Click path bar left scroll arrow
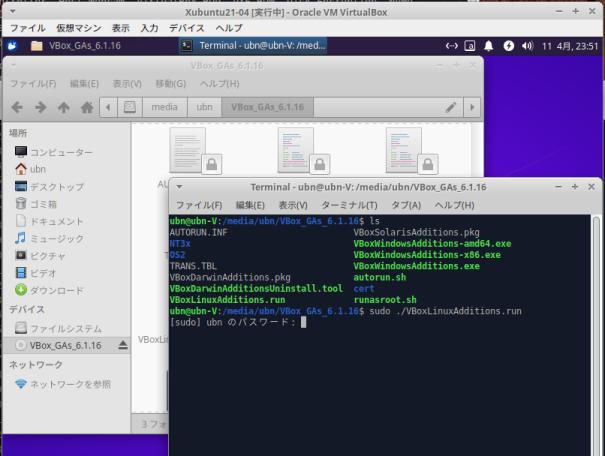 108,107
